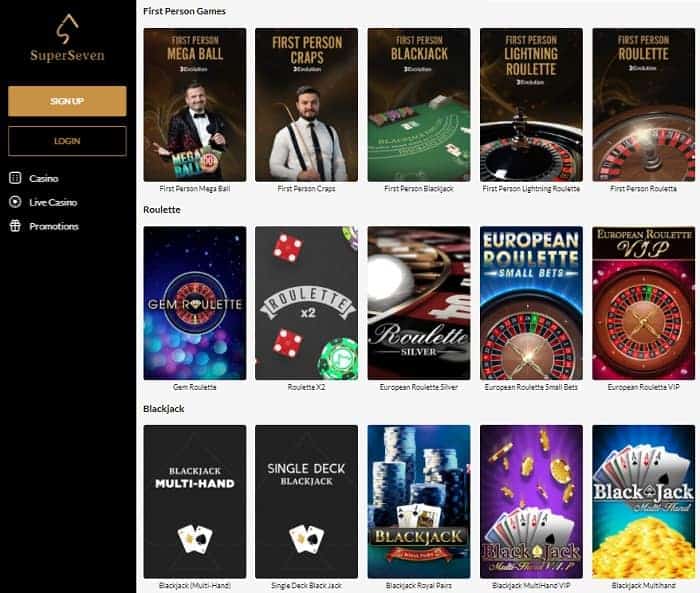Viewport: 700px width, 593px height.
Task: Click the First Person Blackjack caption link
Action: [x=419, y=189]
